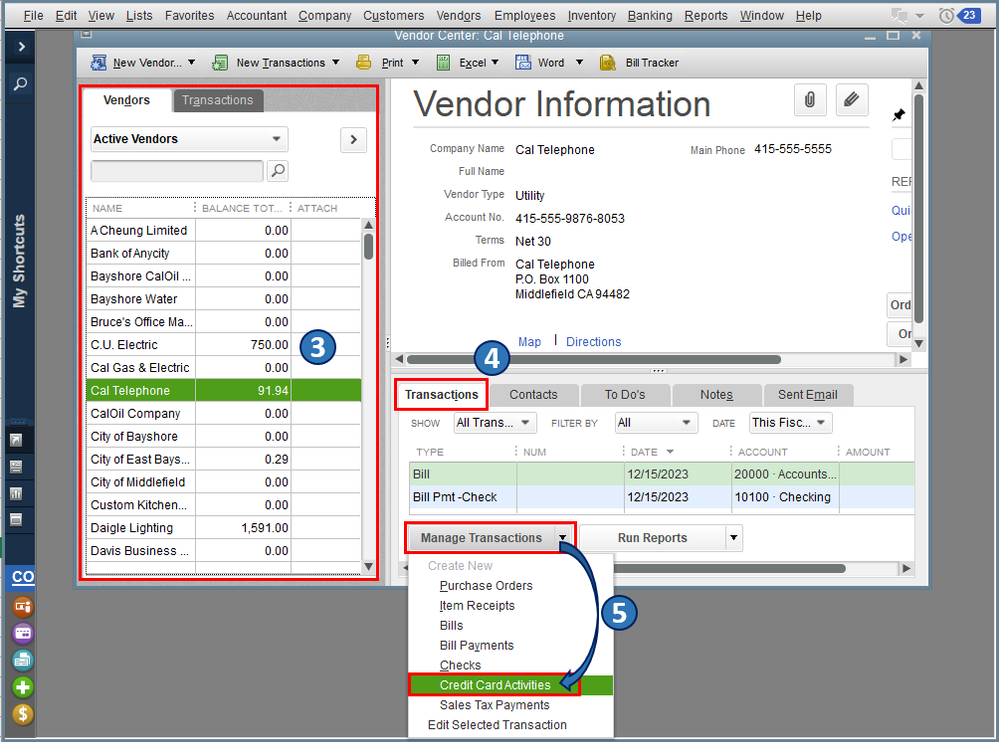The image size is (999, 742).
Task: Click the Directions link
Action: [593, 341]
